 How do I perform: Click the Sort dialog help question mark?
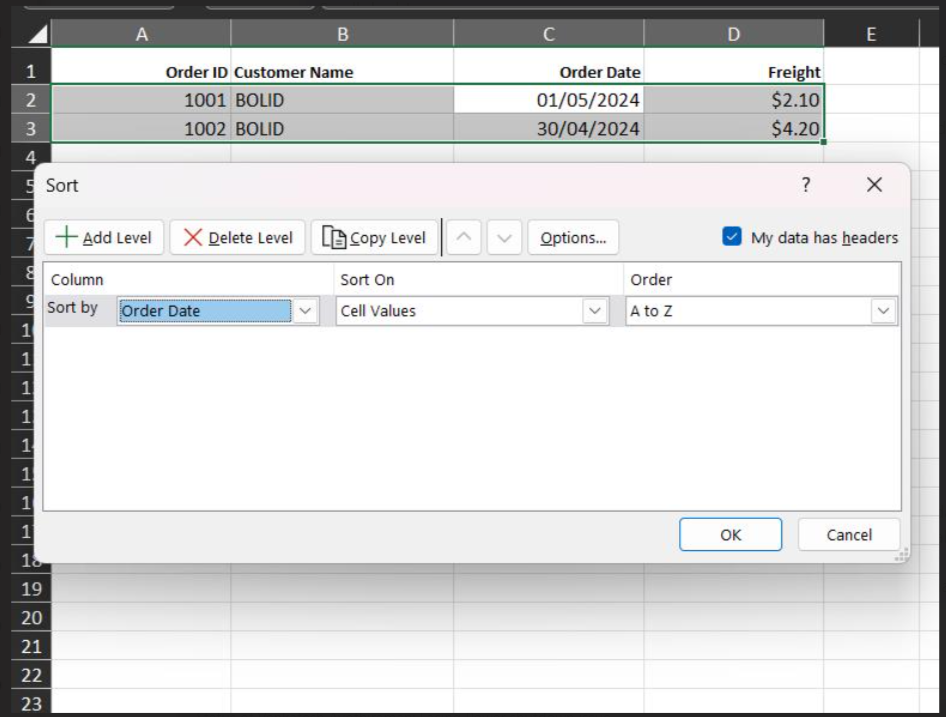click(x=806, y=185)
